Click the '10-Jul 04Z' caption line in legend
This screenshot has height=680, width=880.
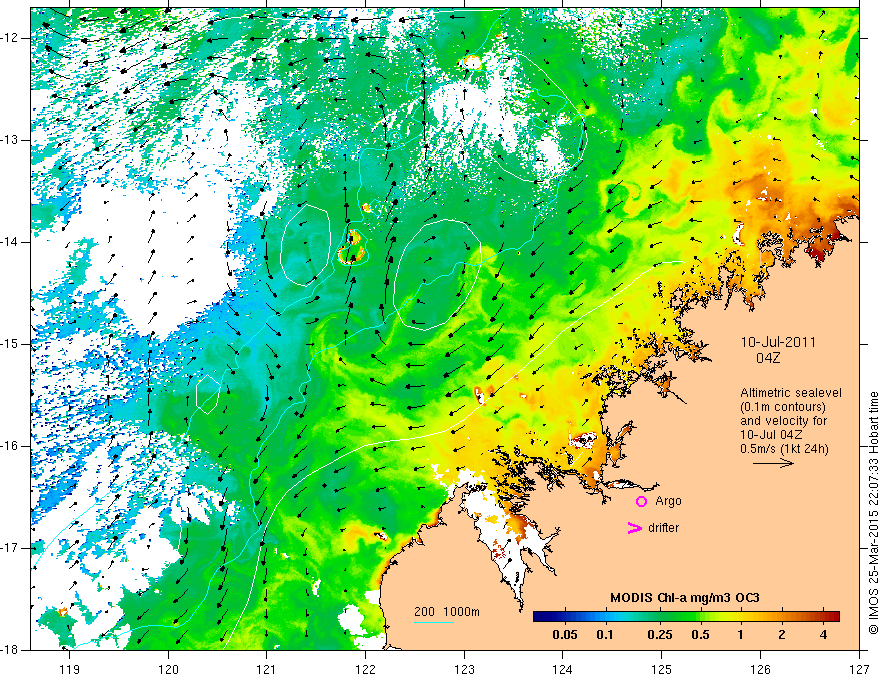771,435
